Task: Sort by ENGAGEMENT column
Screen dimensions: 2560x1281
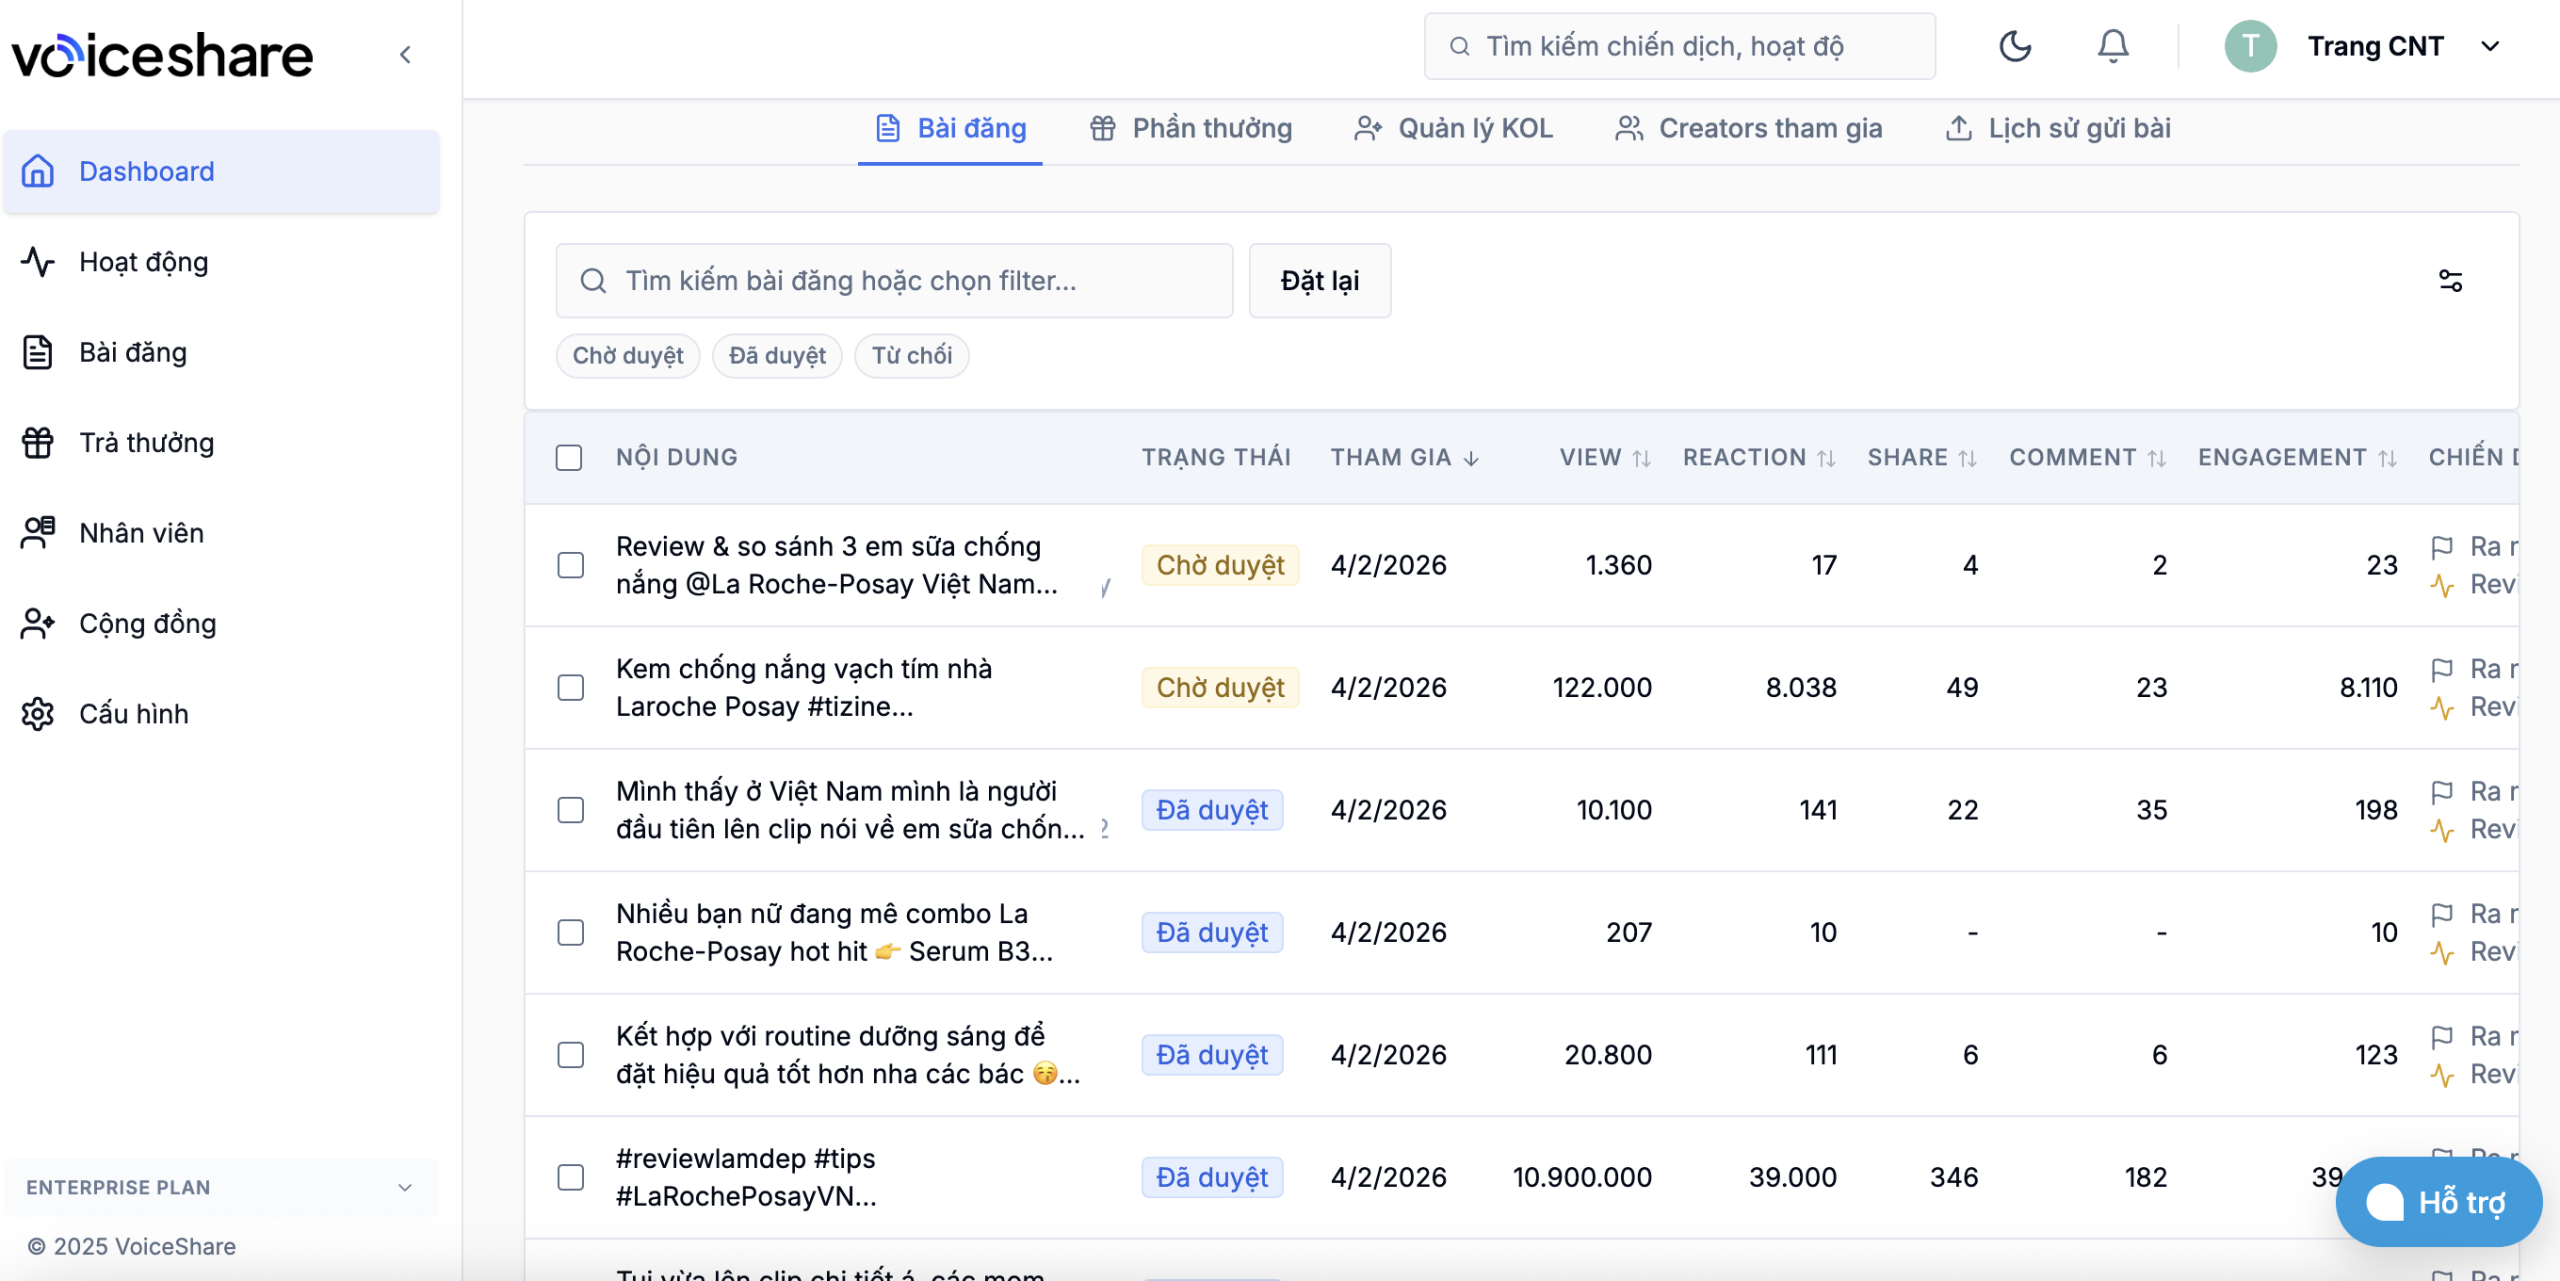Action: pyautogui.click(x=2297, y=458)
